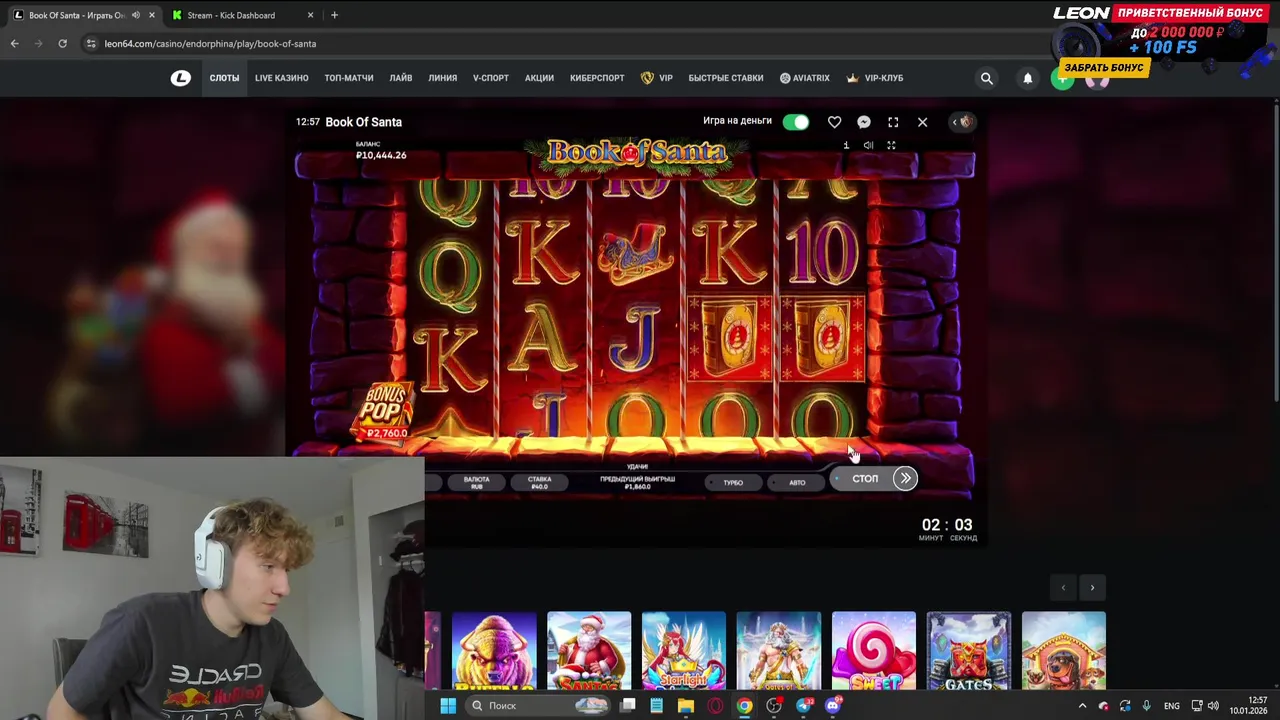Go back in browser
The image size is (1280, 720).
tap(14, 44)
